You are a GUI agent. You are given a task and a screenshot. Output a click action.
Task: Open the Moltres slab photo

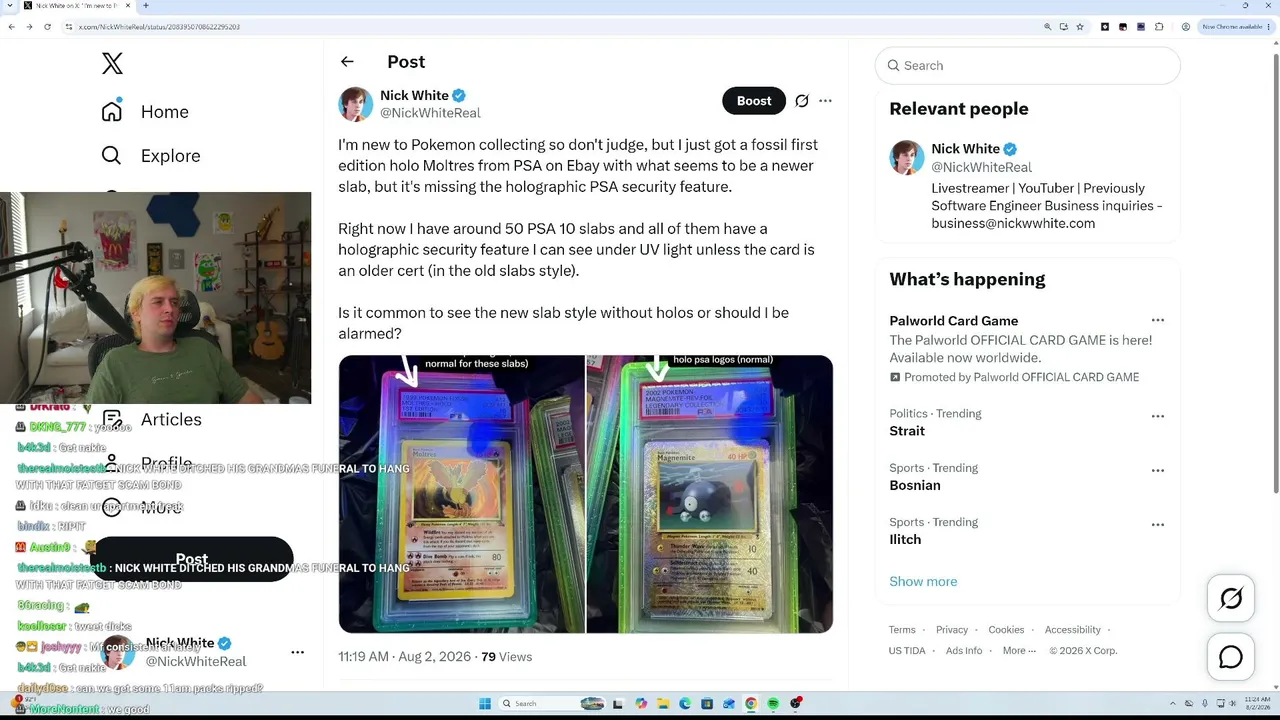pyautogui.click(x=461, y=494)
